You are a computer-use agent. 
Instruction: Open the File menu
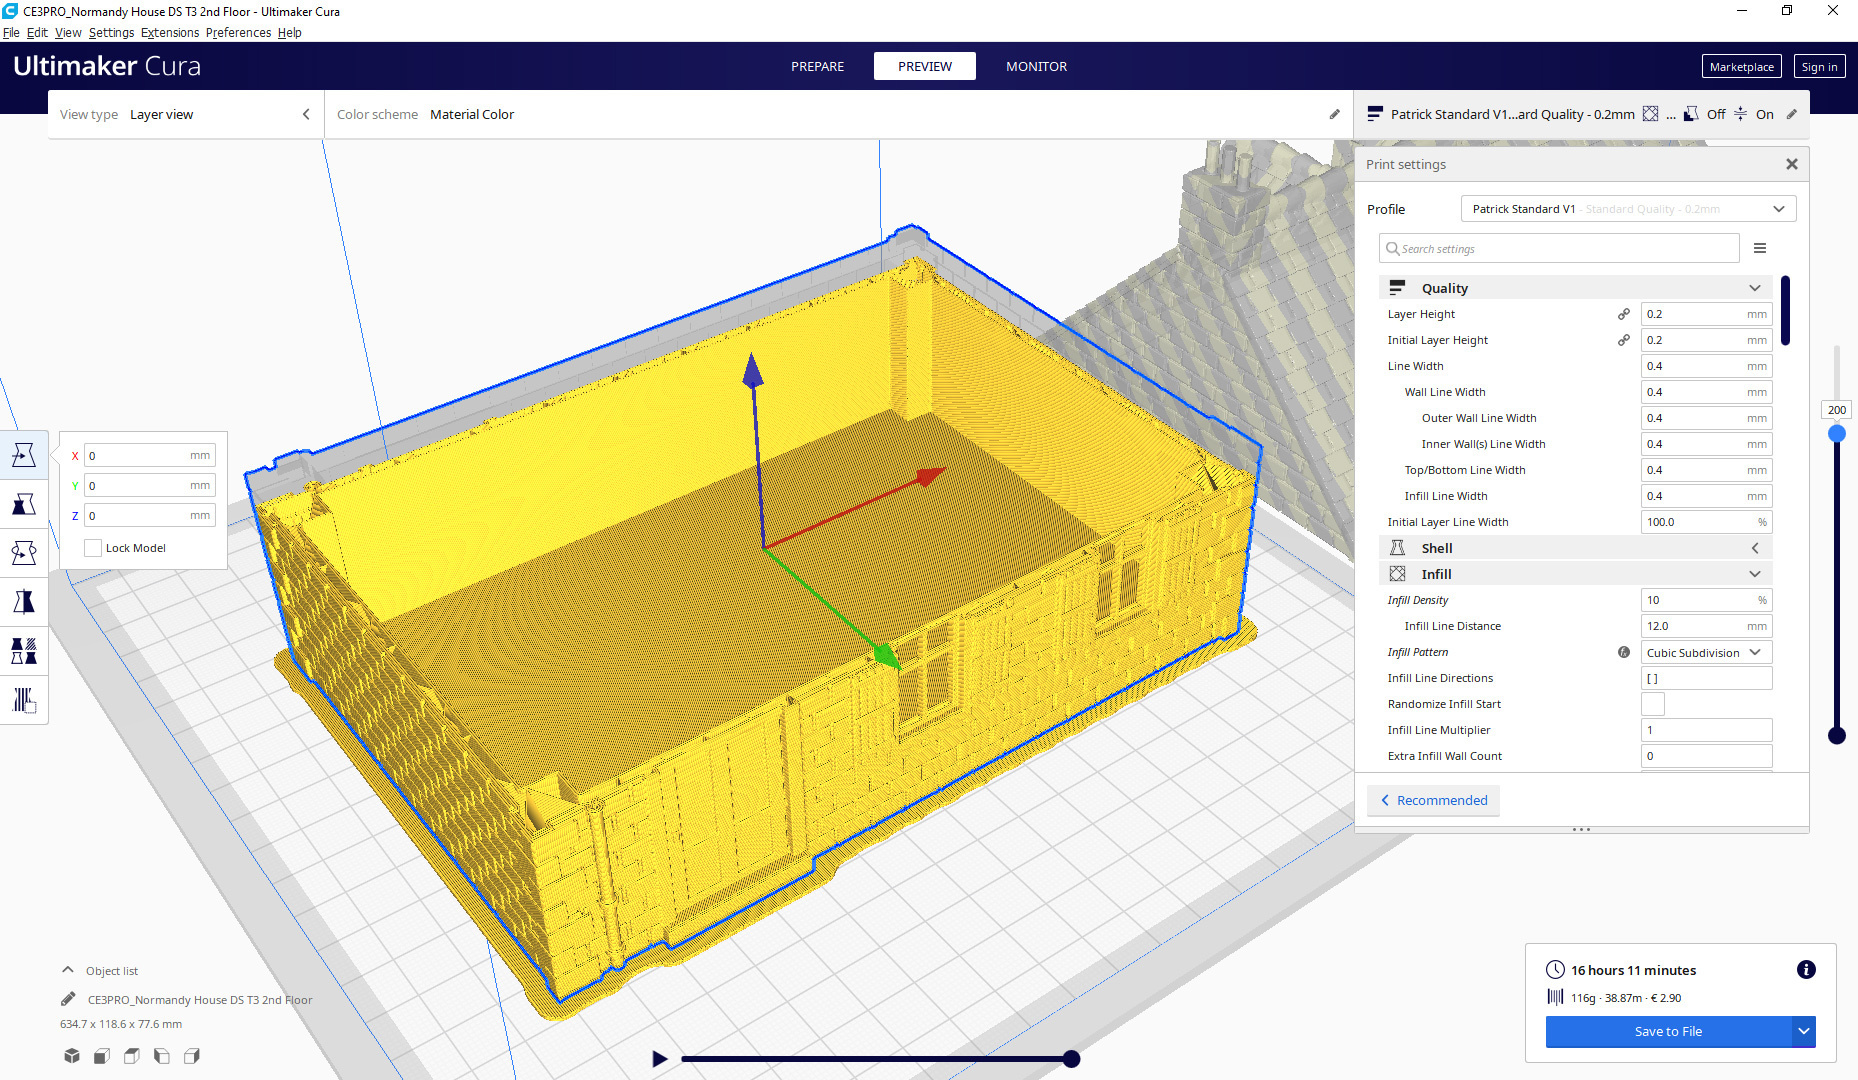point(11,33)
